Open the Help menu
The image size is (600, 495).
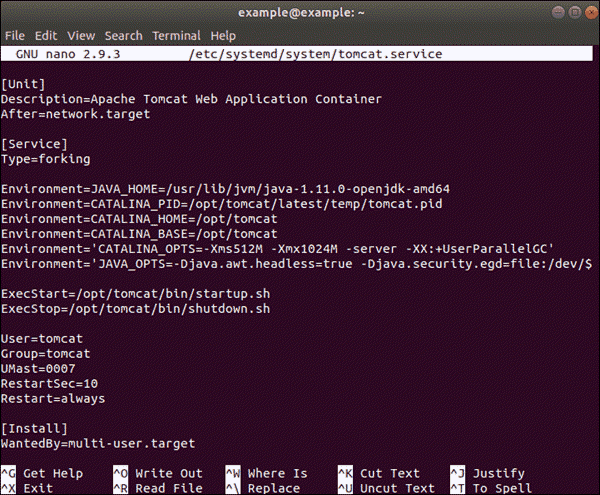pos(223,36)
